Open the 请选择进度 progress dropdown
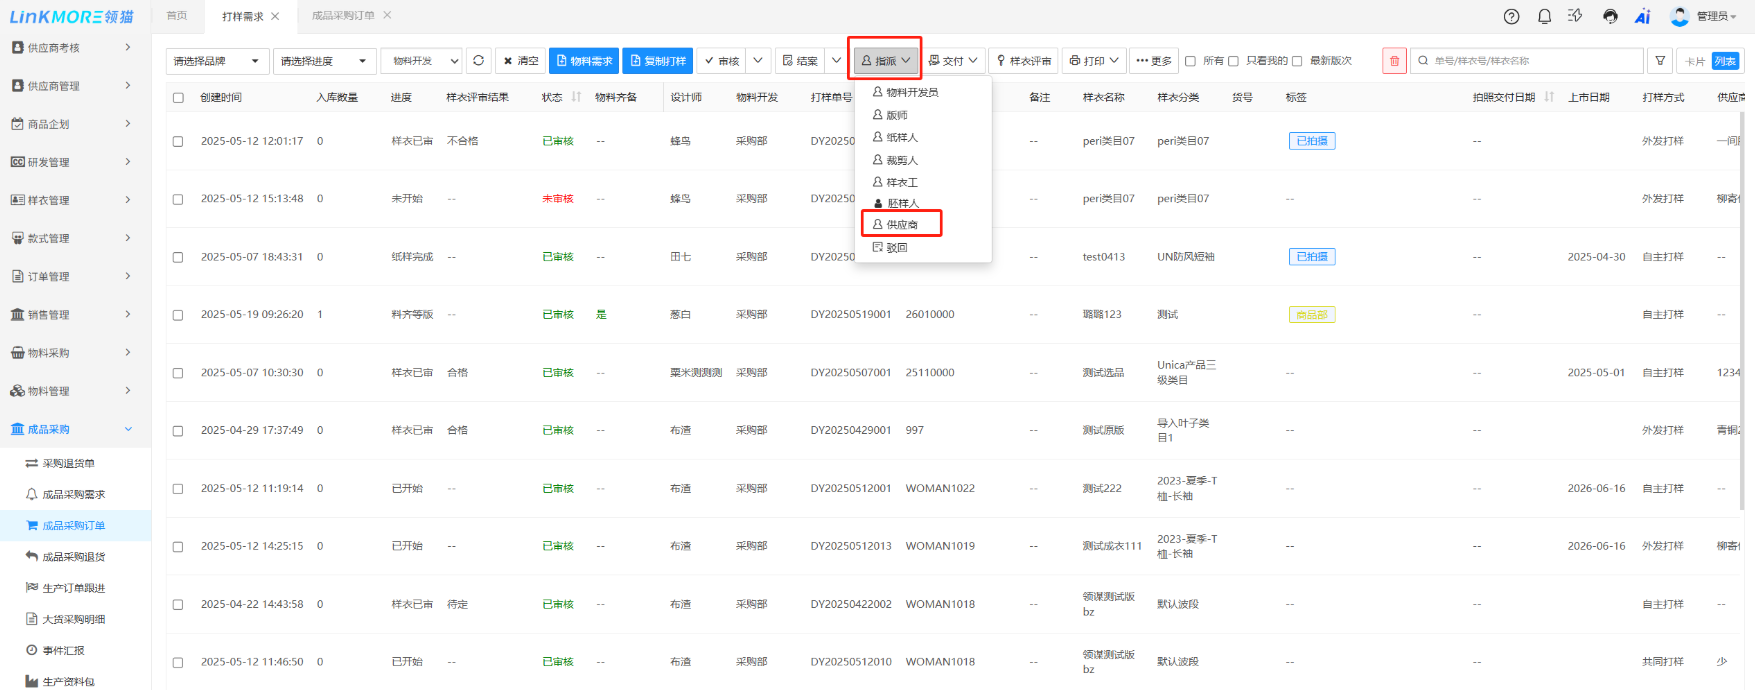 point(324,61)
